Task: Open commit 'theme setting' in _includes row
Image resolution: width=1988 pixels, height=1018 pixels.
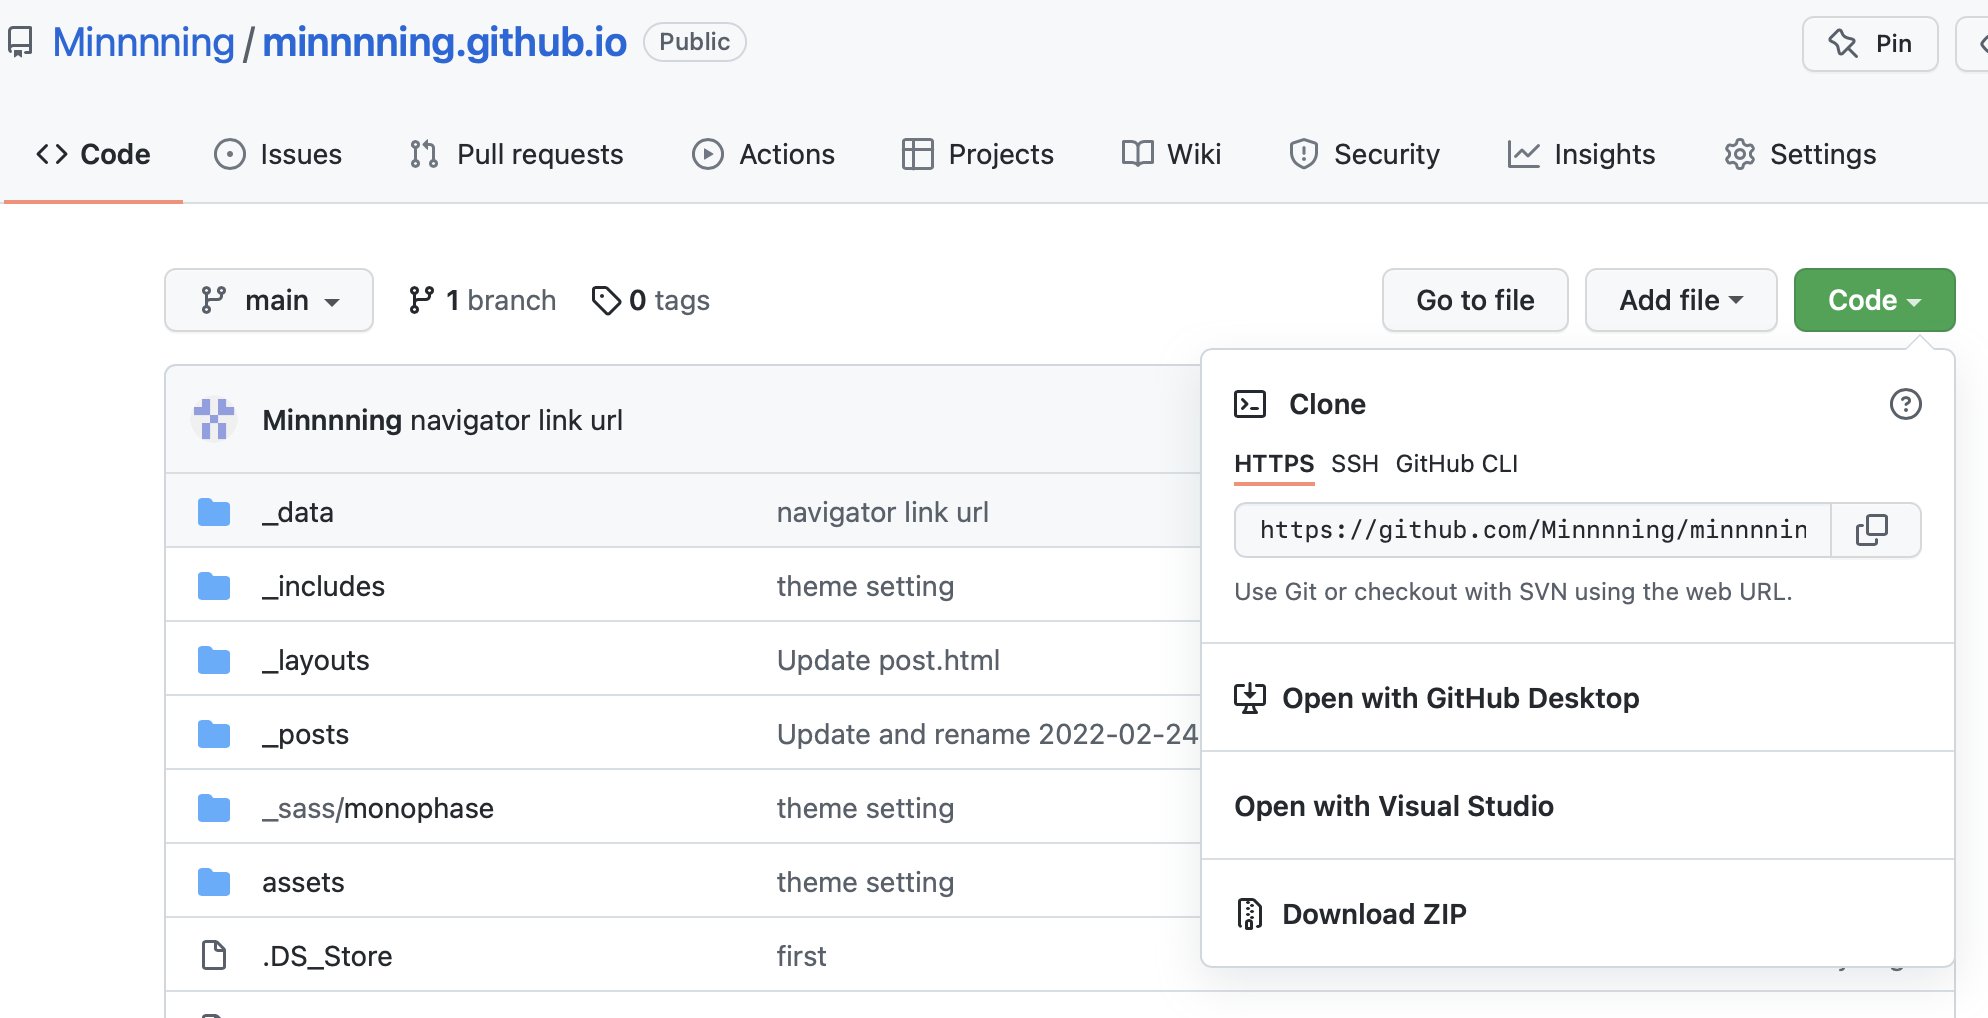Action: [x=865, y=586]
